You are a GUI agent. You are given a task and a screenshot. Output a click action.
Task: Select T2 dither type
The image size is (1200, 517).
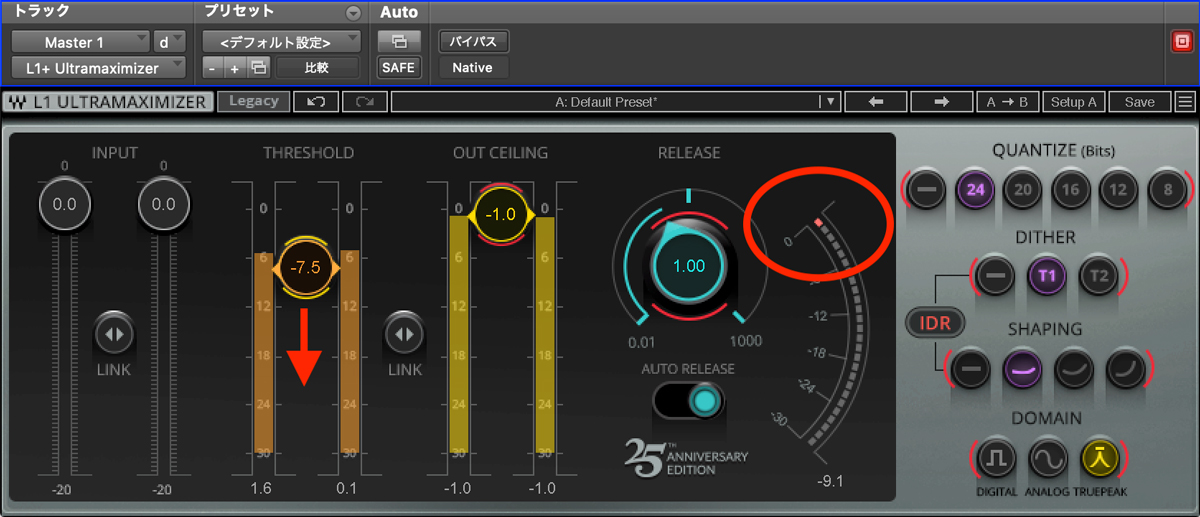tap(1099, 276)
